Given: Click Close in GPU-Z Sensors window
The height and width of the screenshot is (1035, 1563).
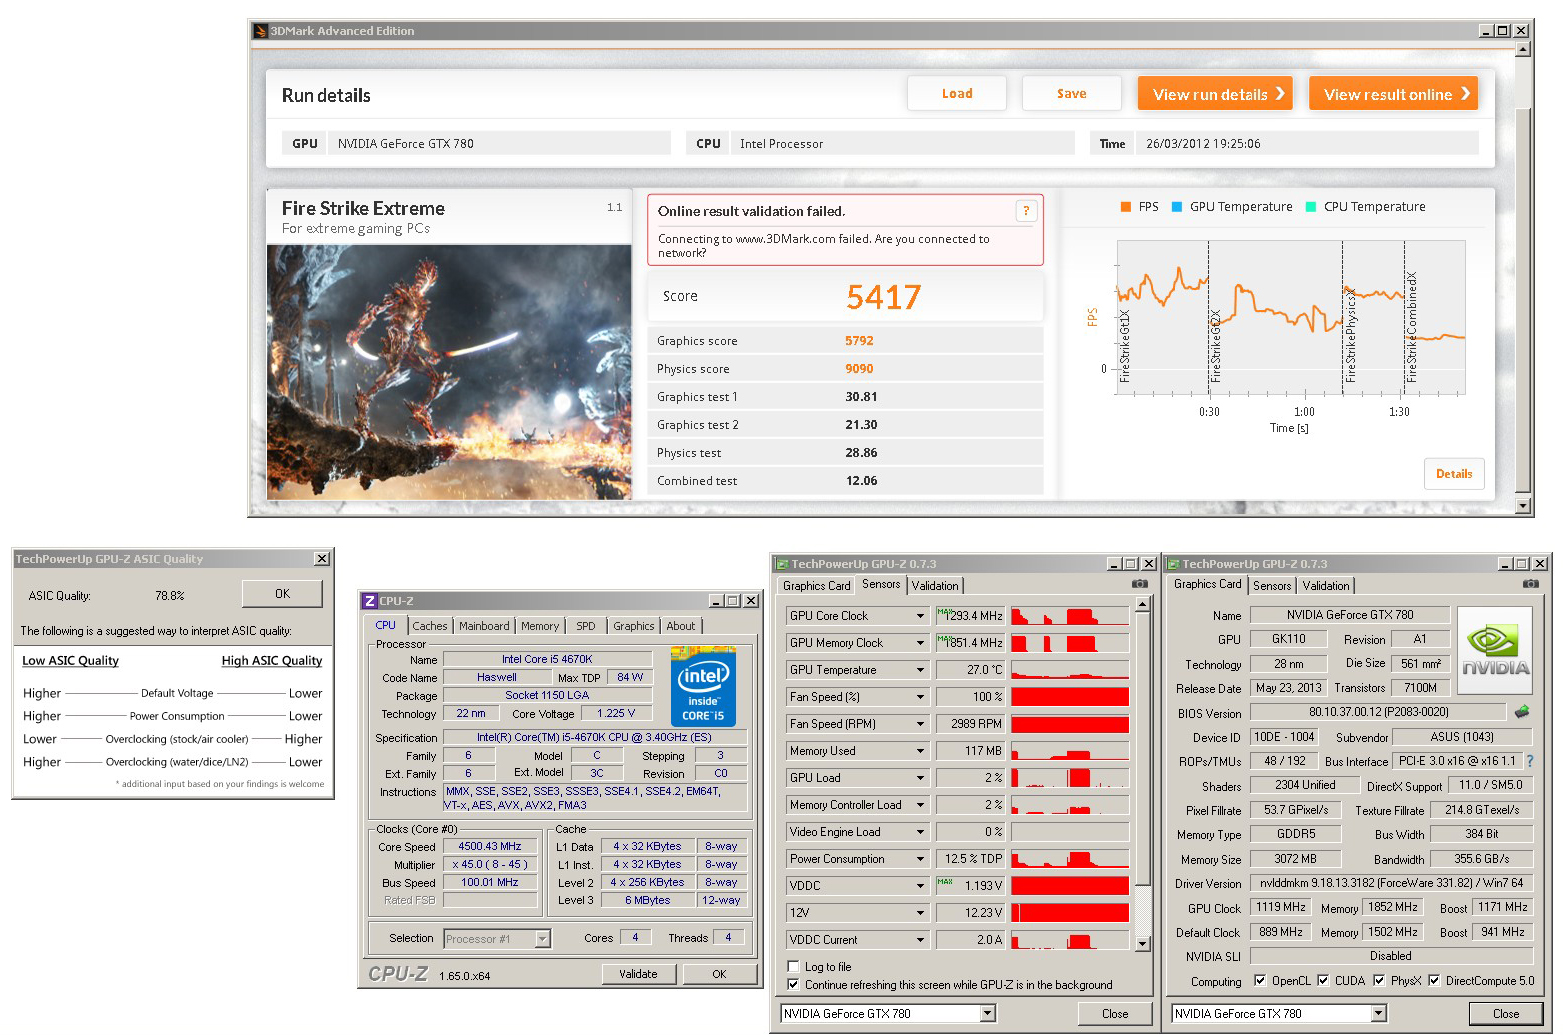Looking at the screenshot, I should 1115,1014.
